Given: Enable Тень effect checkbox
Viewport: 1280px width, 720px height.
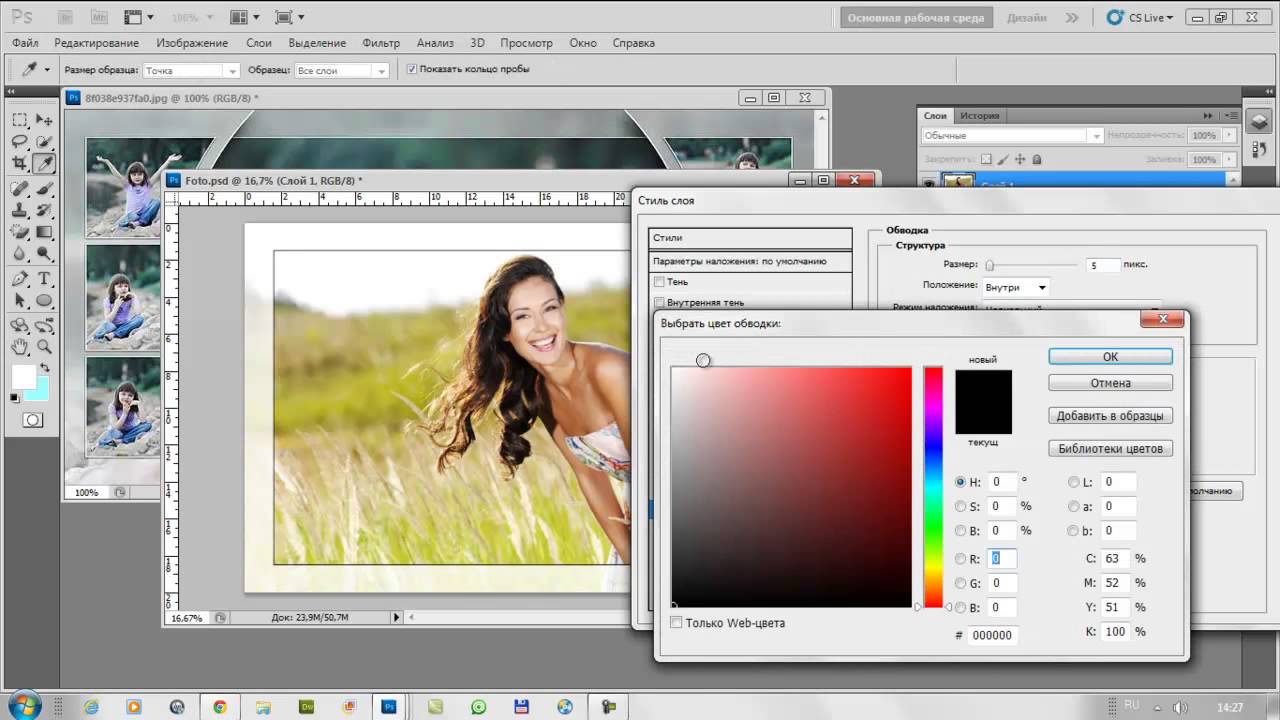Looking at the screenshot, I should (659, 282).
